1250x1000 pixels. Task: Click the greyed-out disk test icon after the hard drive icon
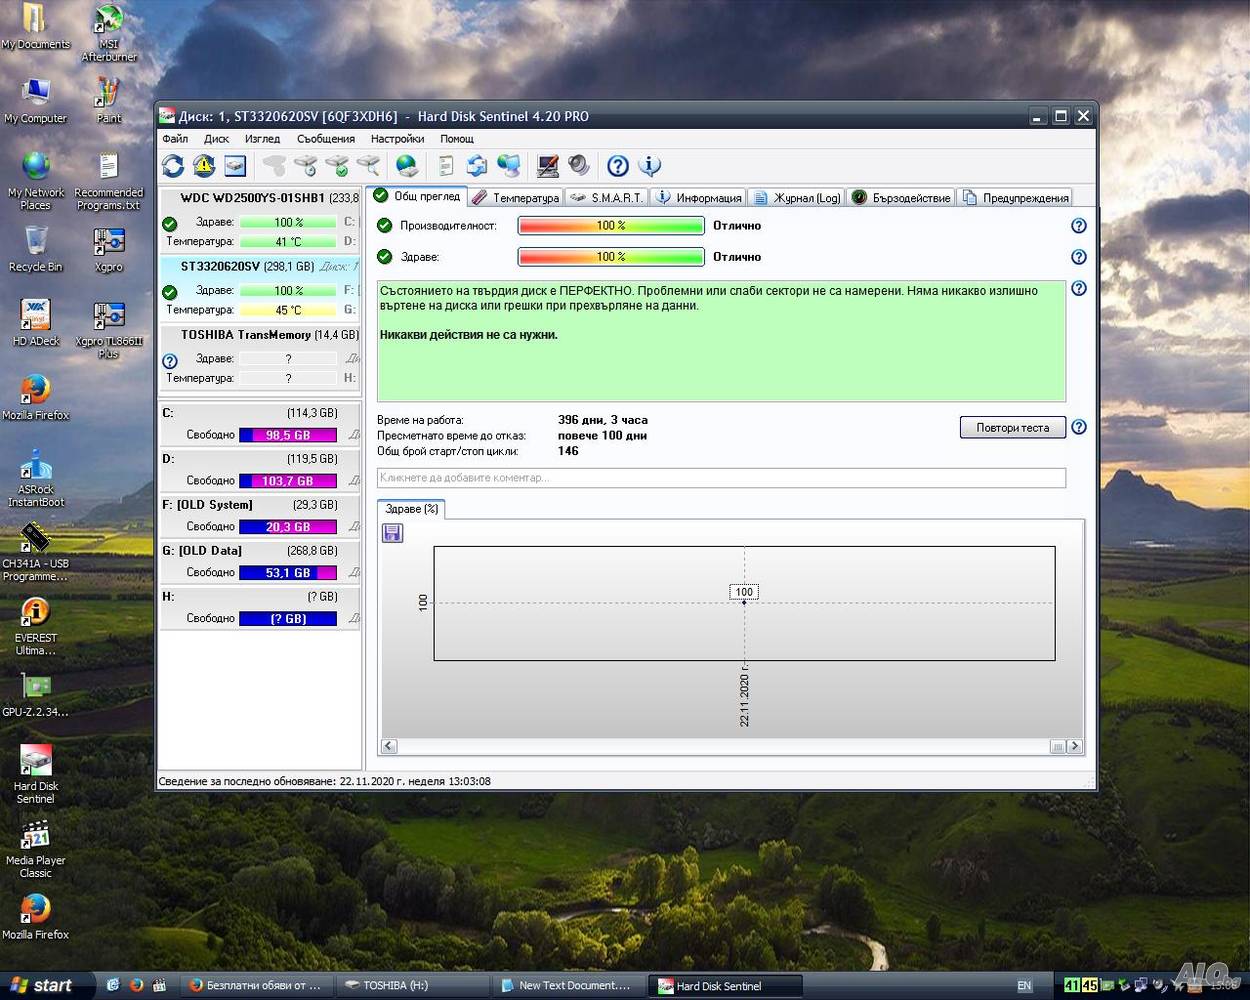274,166
